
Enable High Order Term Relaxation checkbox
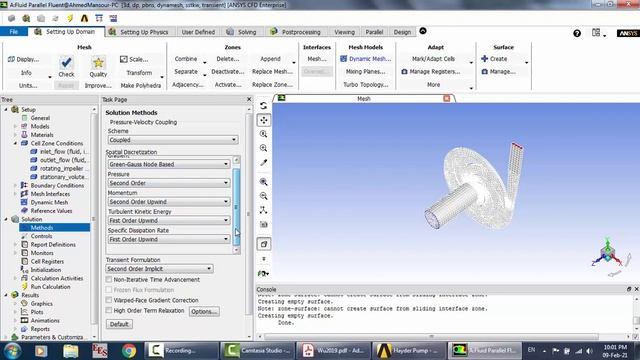[x=109, y=311]
